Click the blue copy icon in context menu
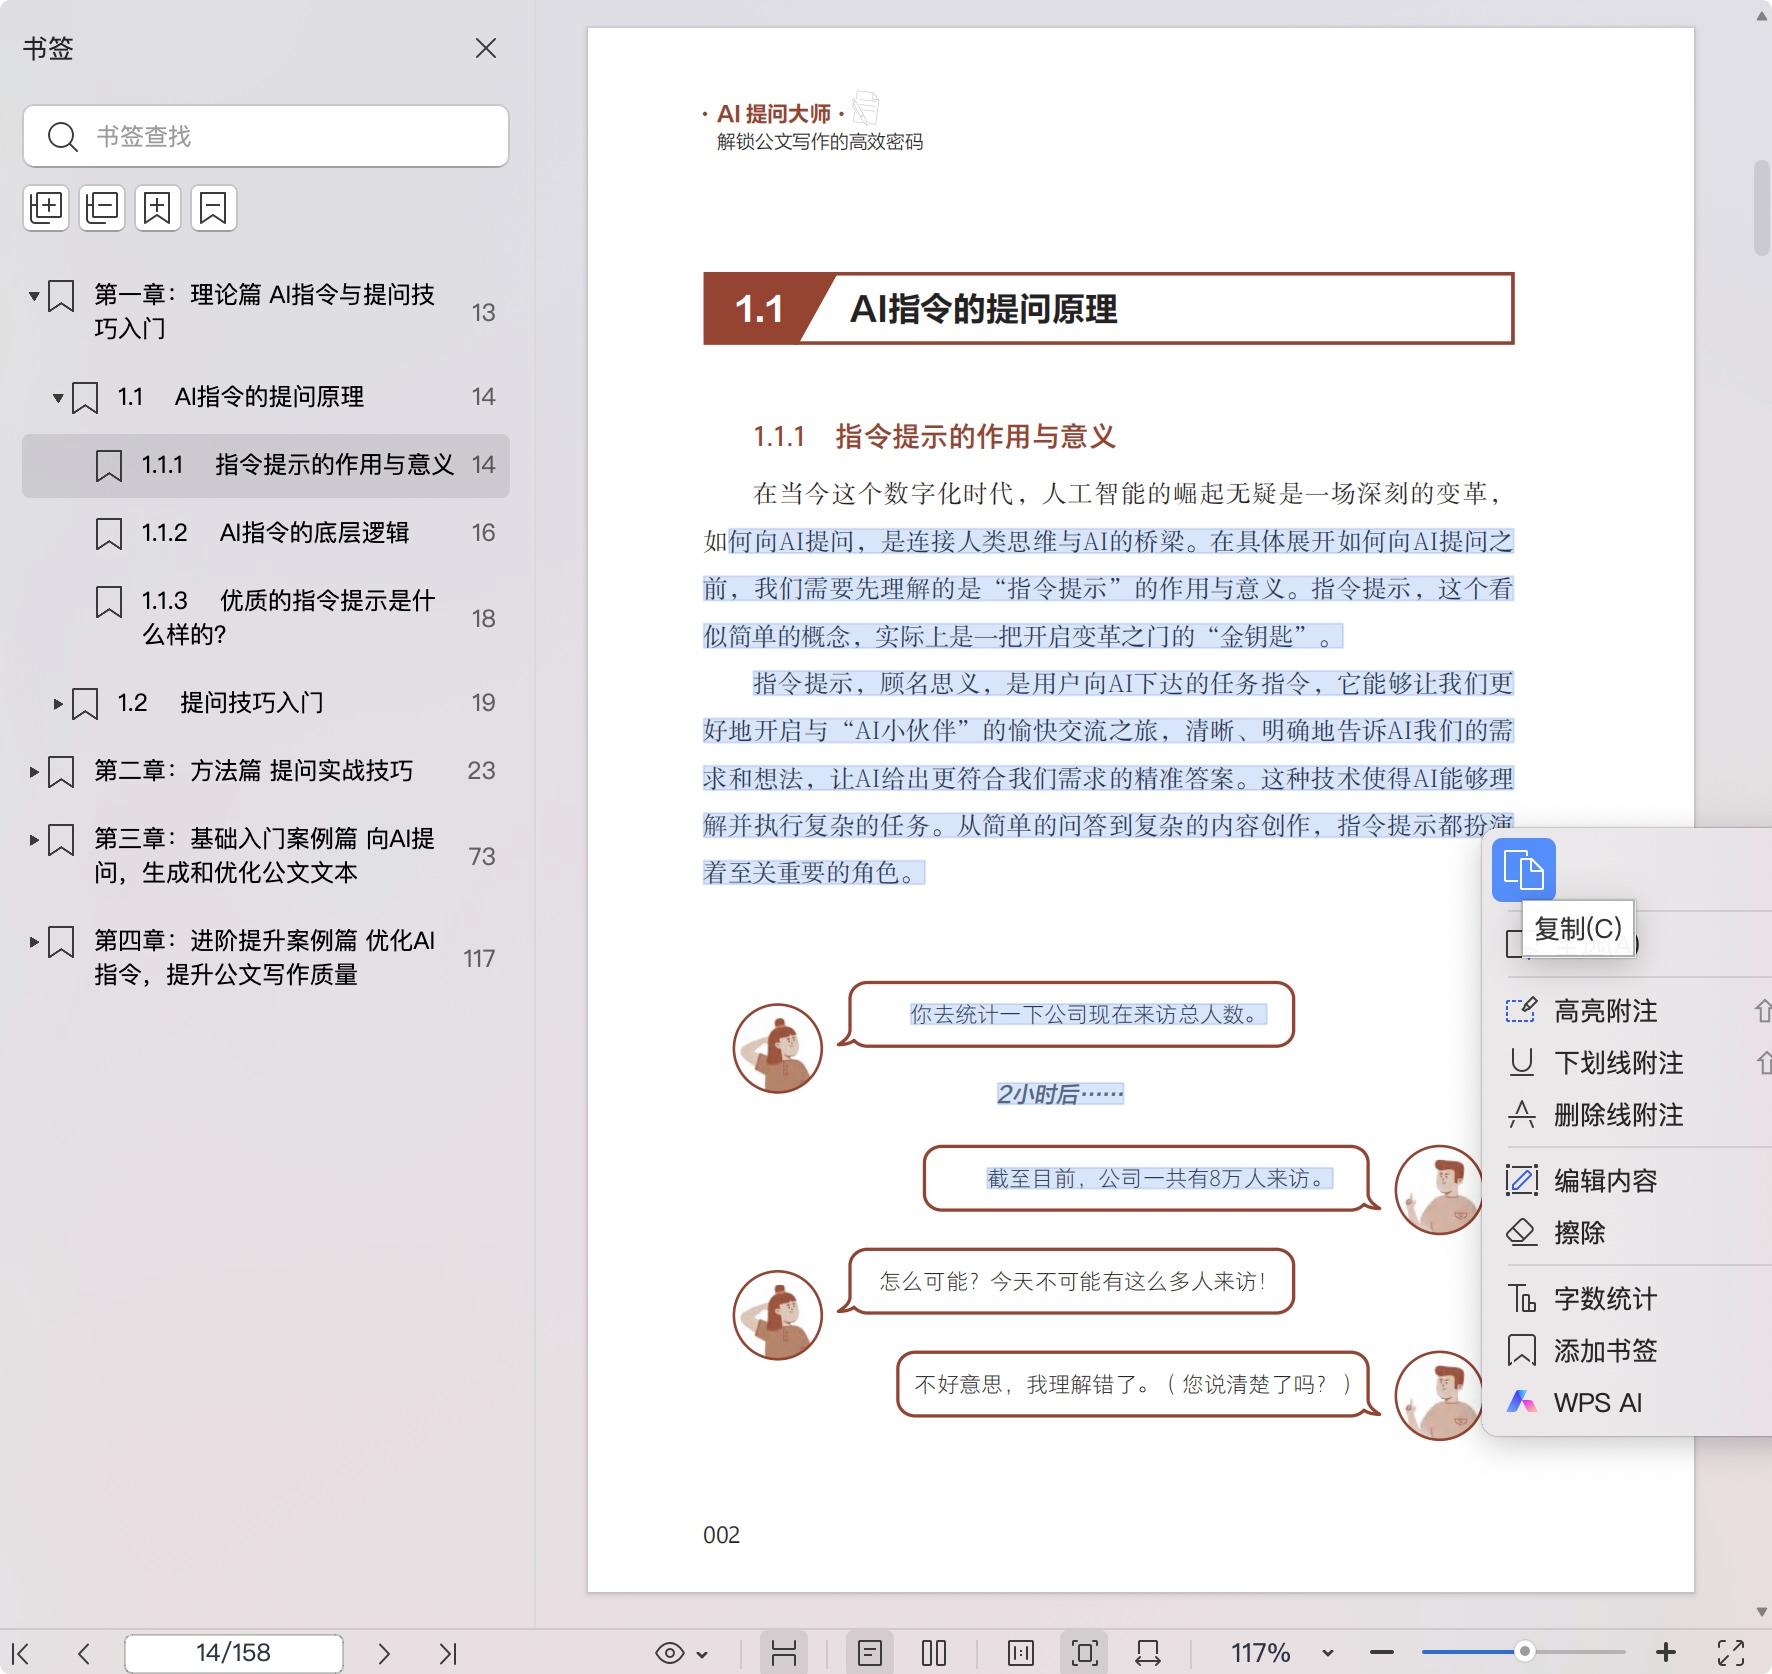 [1523, 870]
